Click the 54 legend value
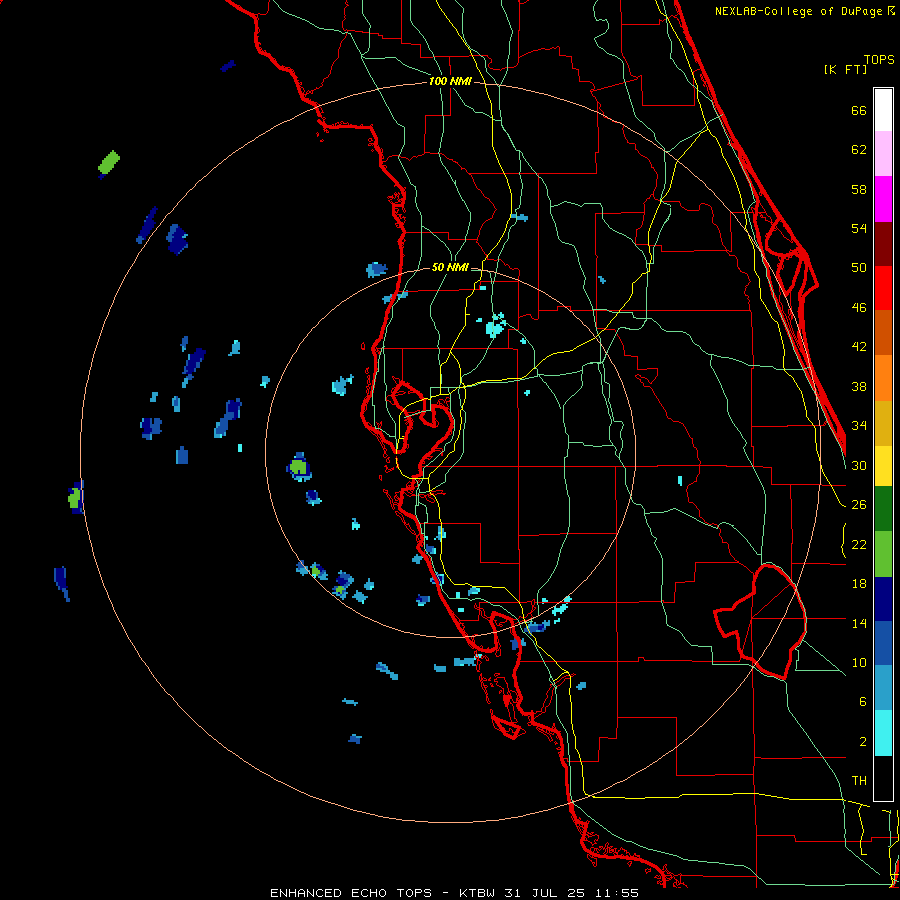The image size is (900, 900). point(859,228)
